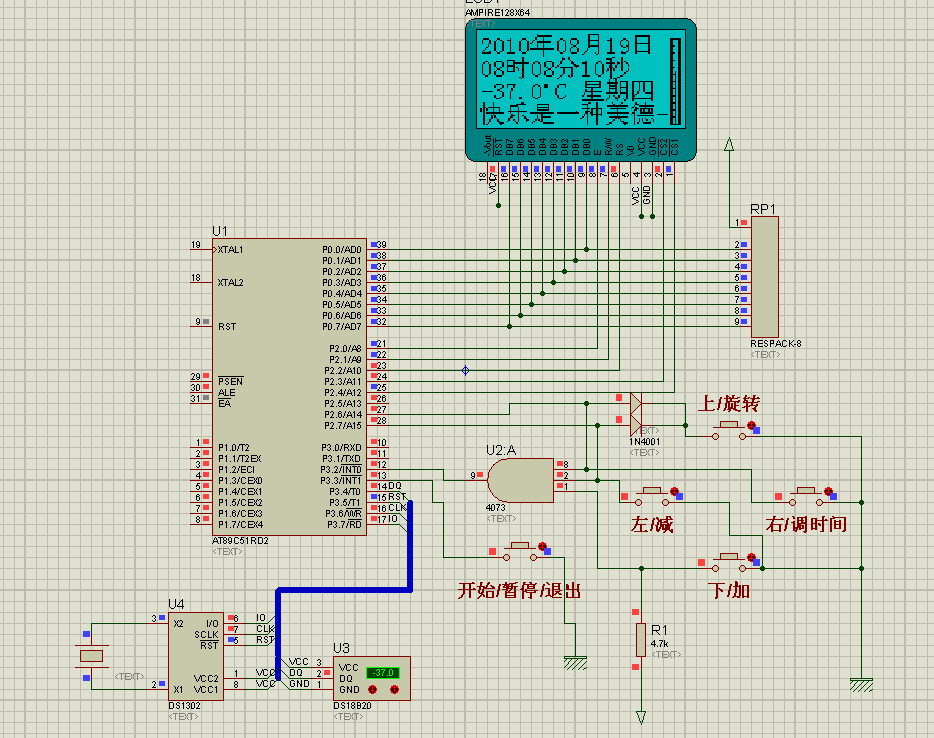Increase DS18B20 temperature with the up-arrow button
The image size is (934, 738).
pos(394,690)
